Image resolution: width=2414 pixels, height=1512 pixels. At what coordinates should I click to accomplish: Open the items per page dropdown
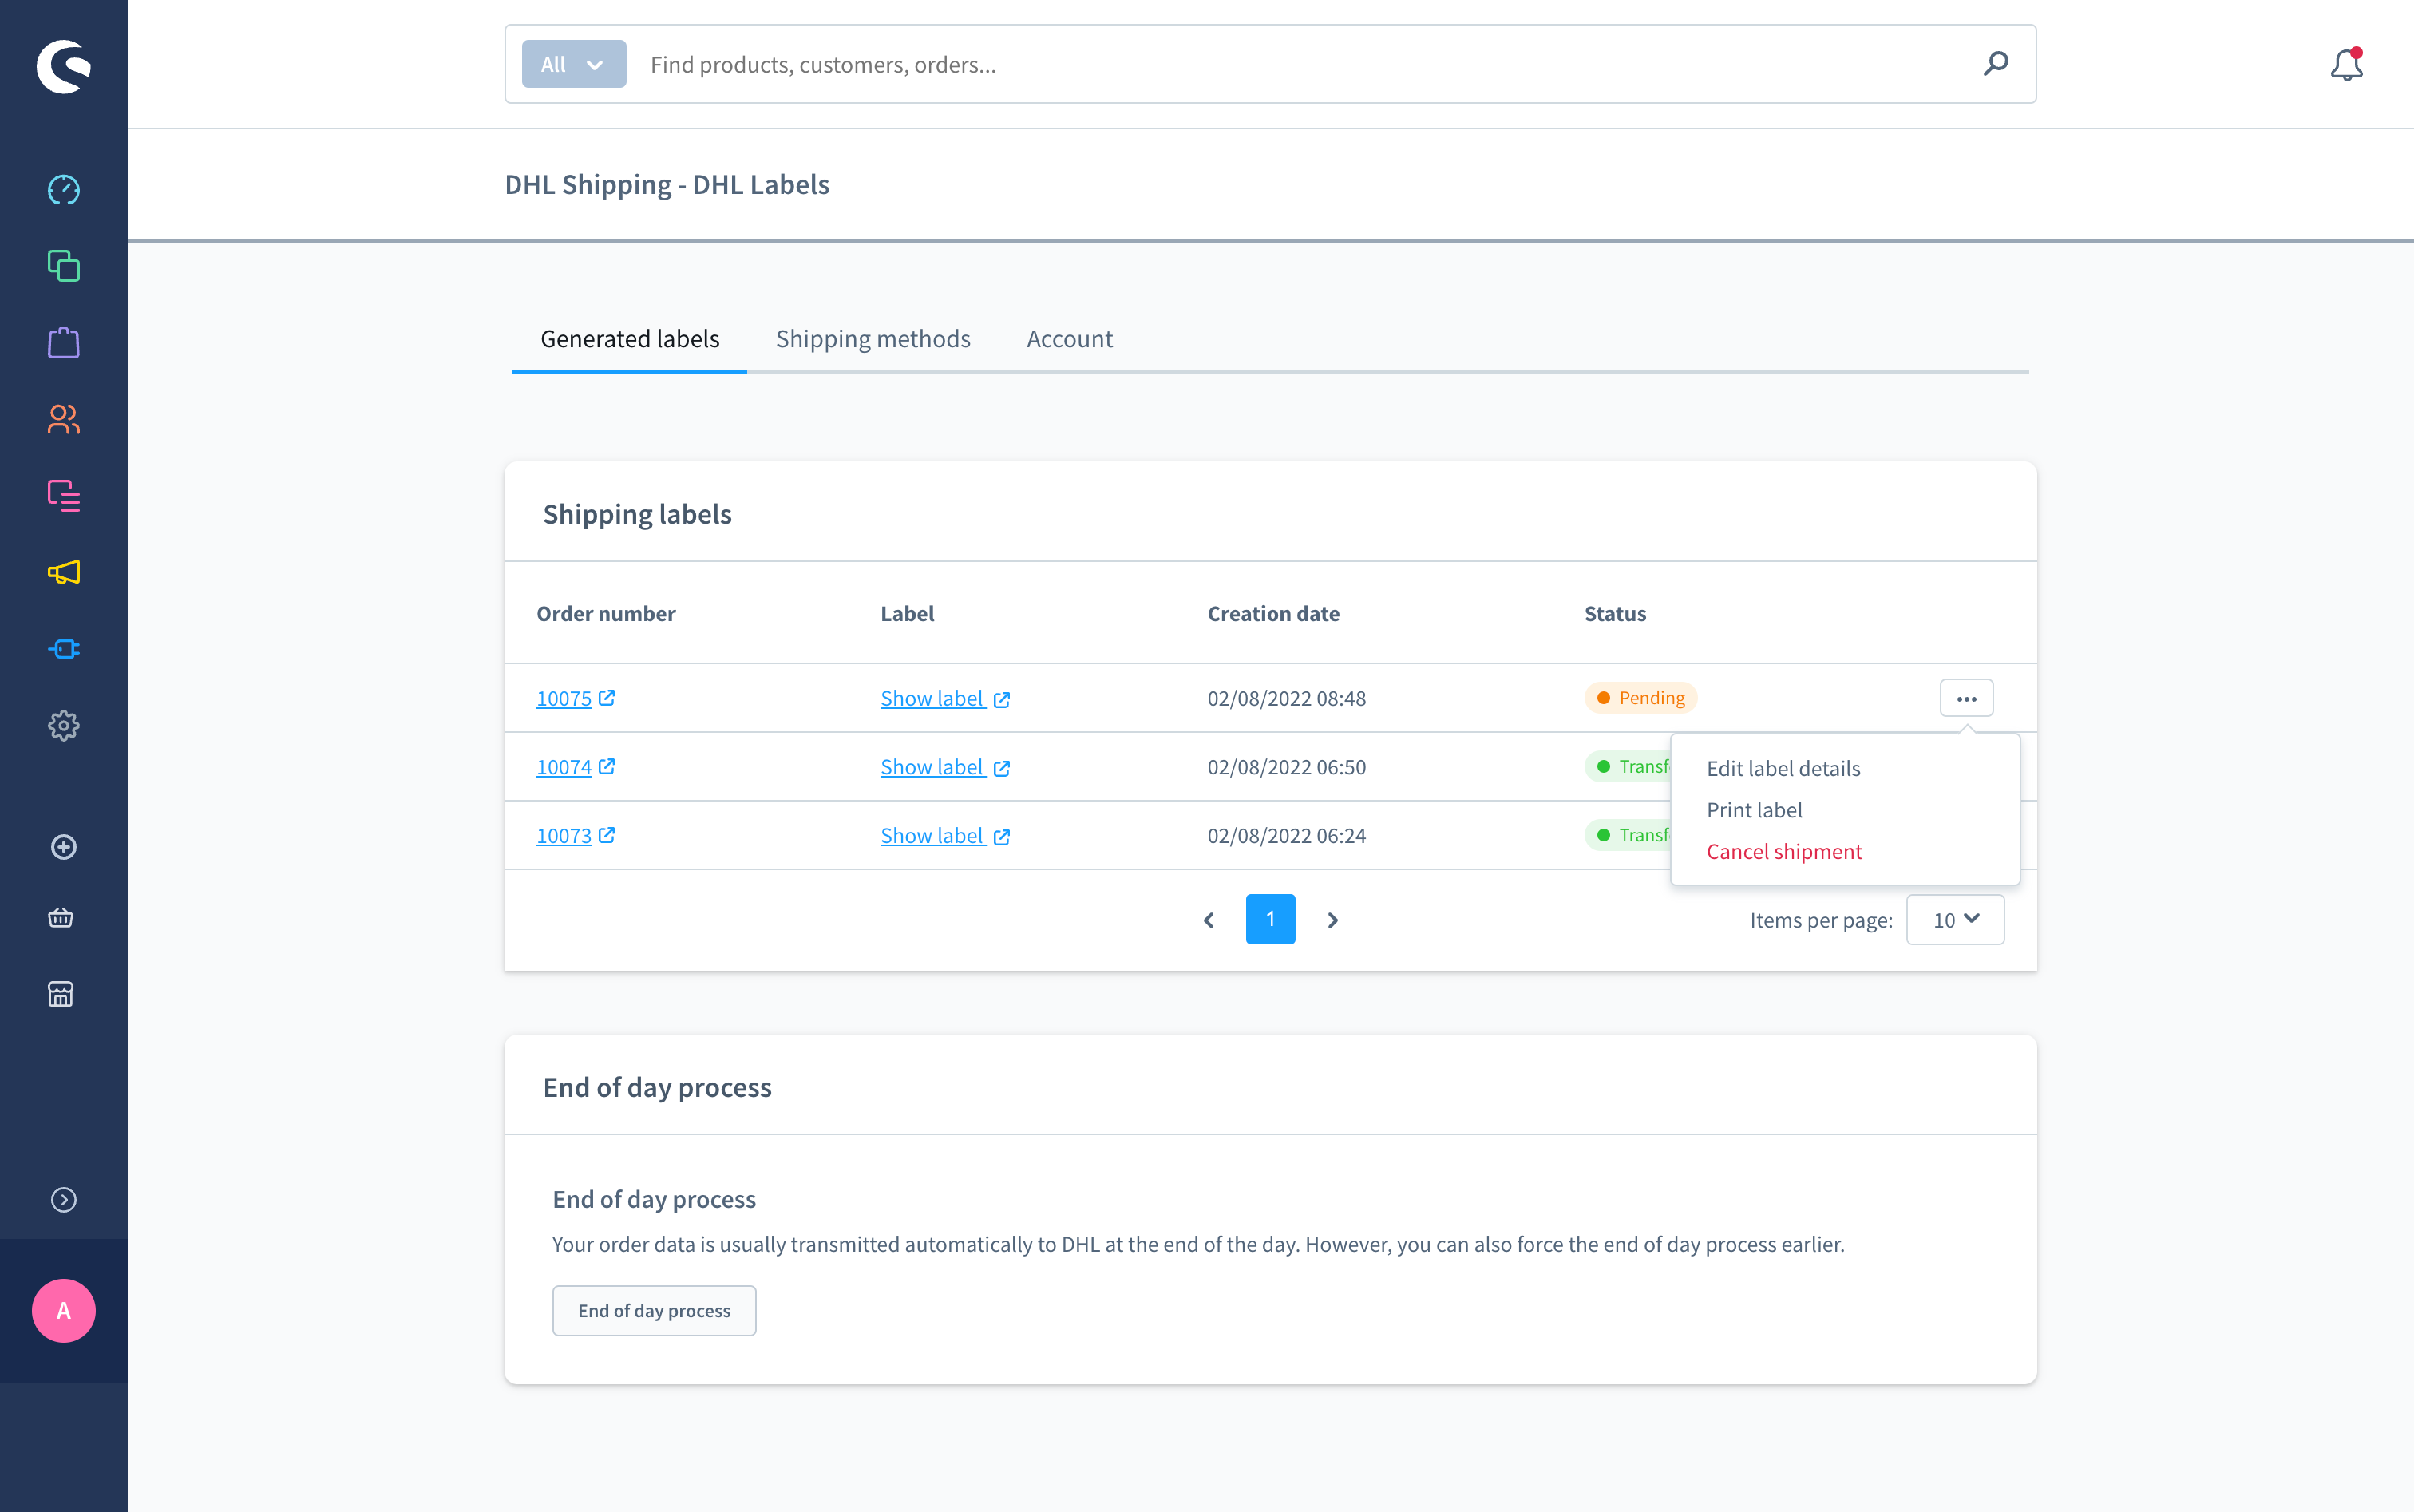pos(1955,919)
